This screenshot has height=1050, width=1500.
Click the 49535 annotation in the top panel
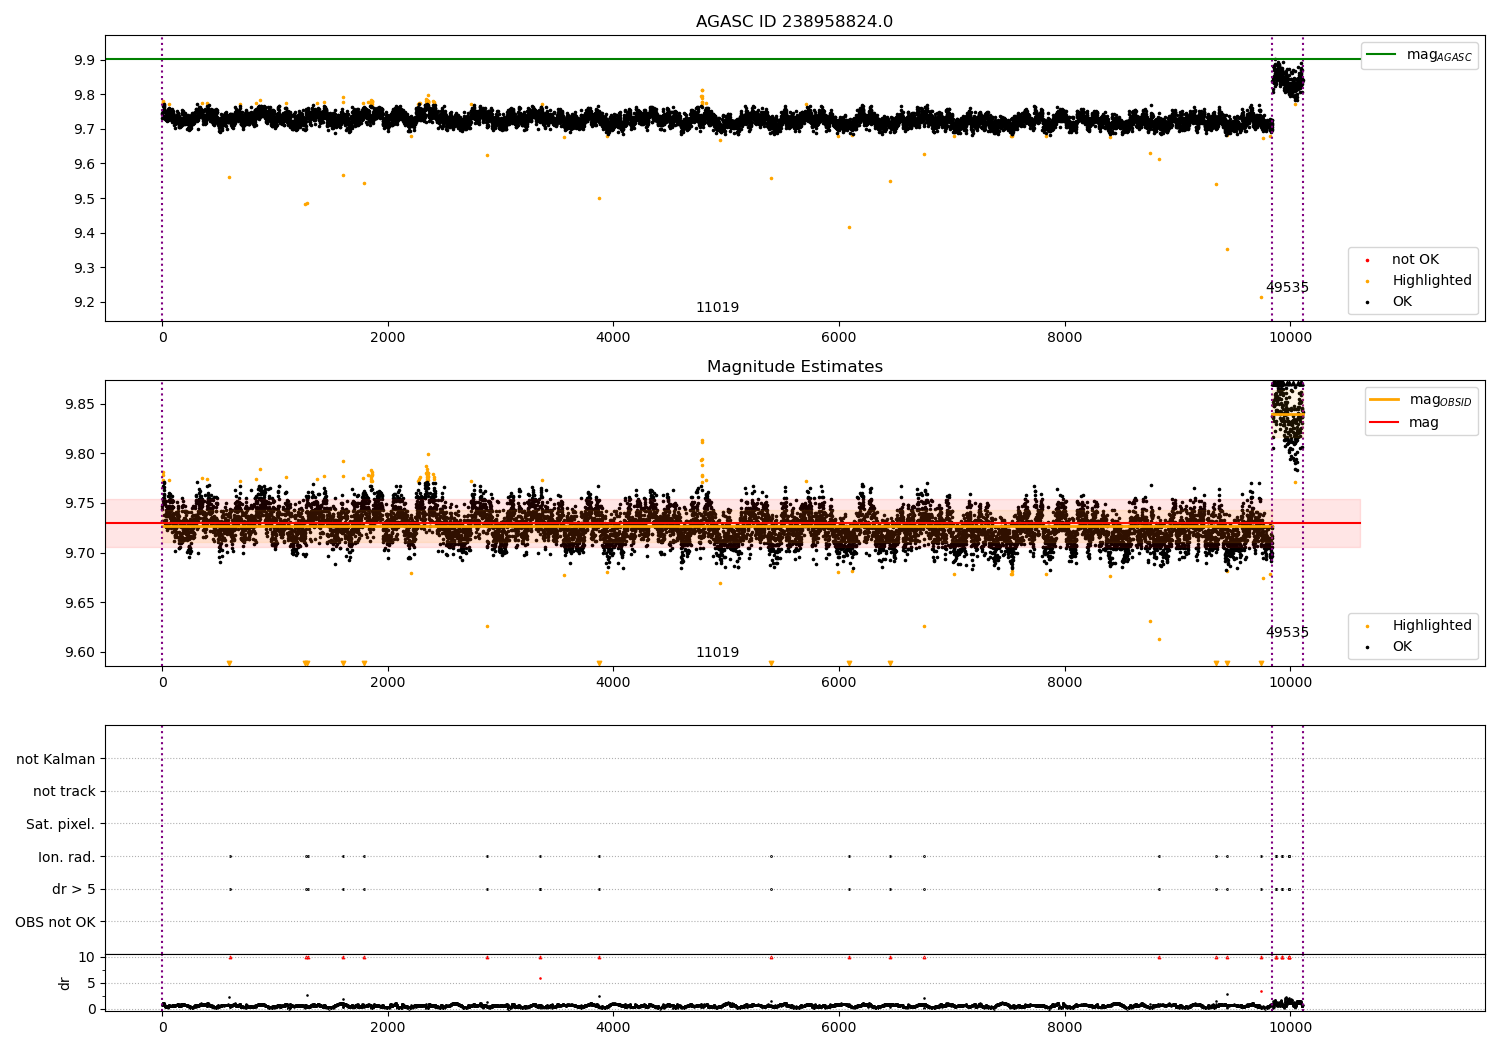[x=1287, y=288]
